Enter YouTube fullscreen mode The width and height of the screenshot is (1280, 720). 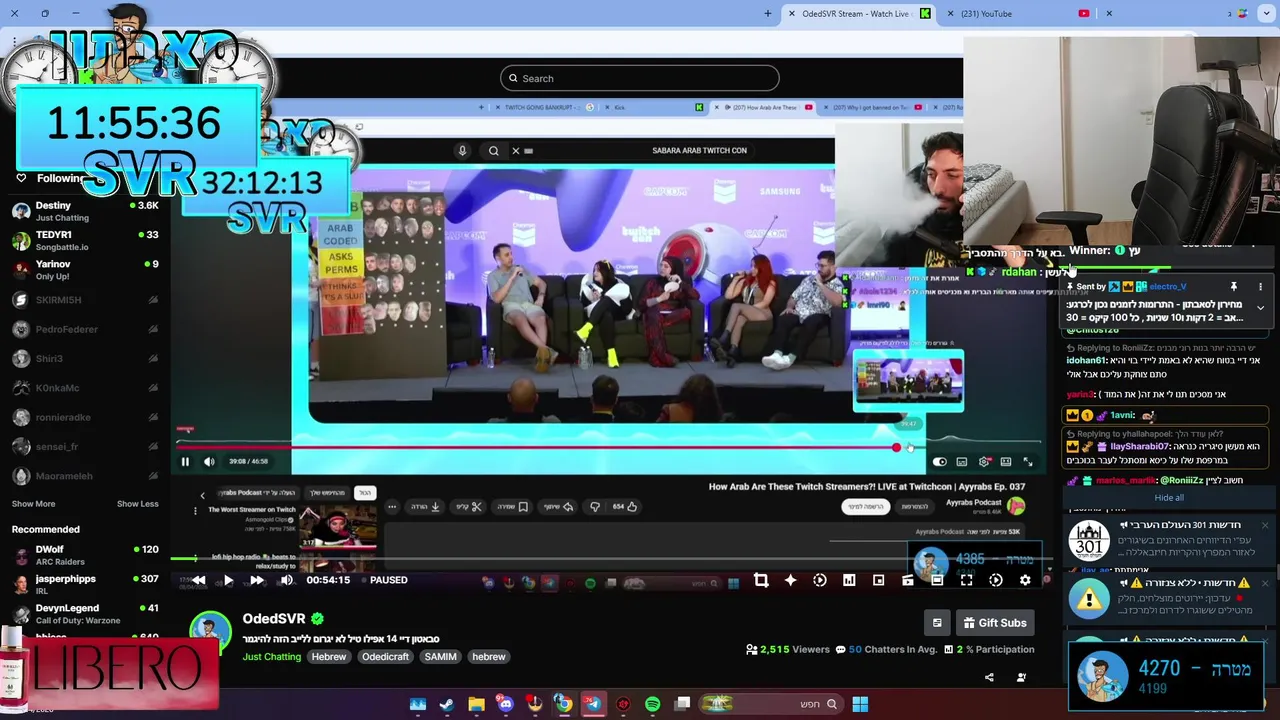pos(1027,462)
